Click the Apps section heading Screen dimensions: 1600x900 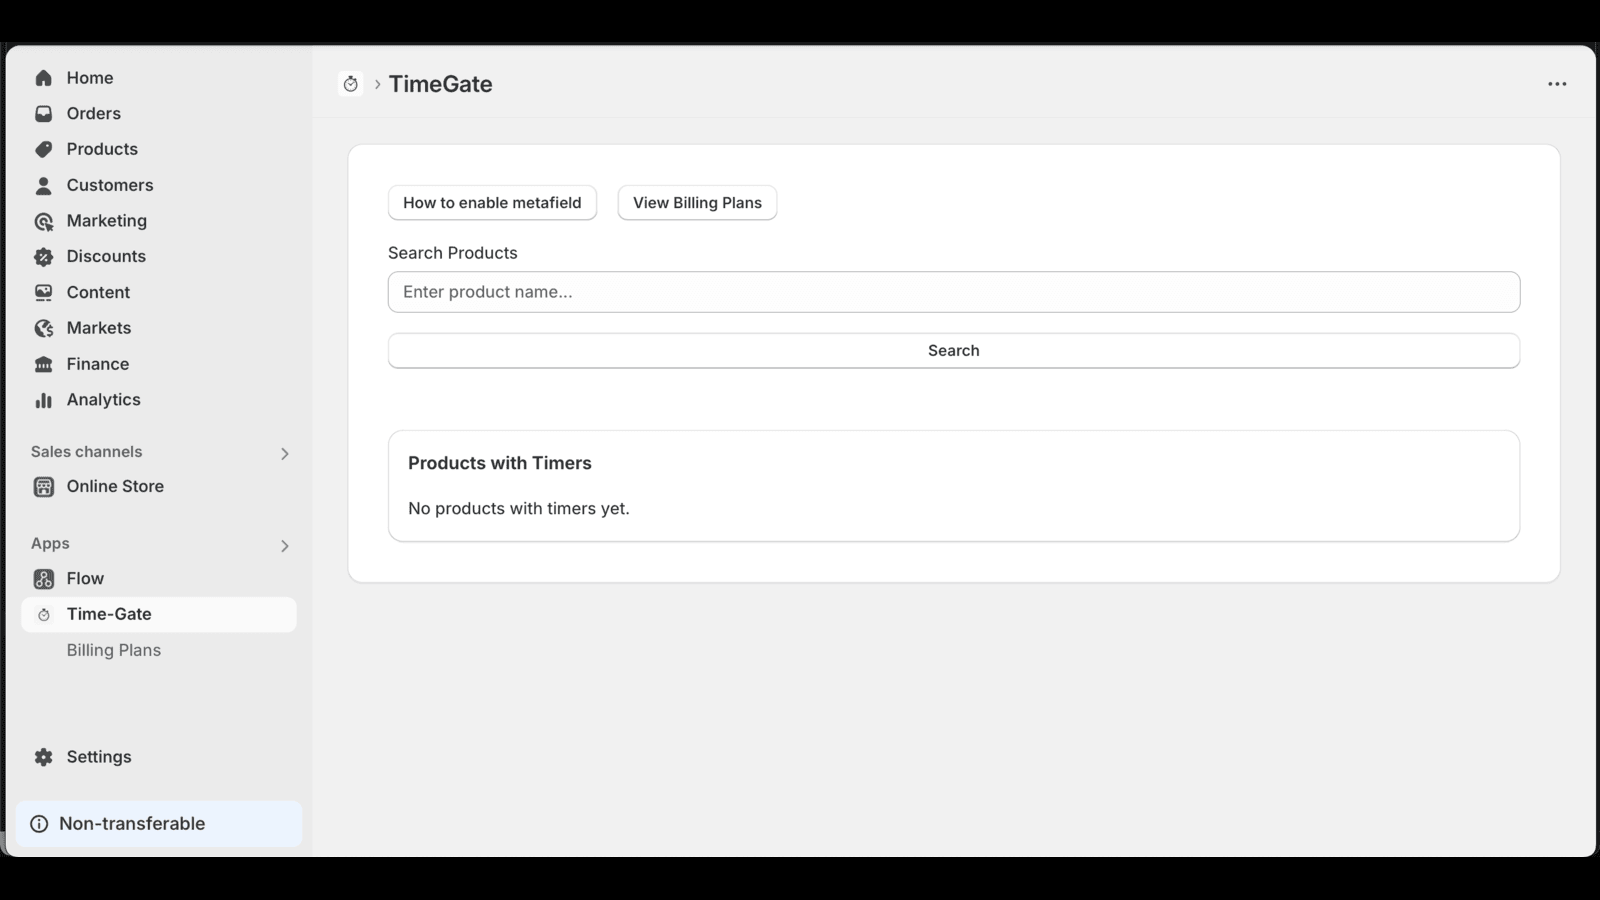tap(50, 544)
